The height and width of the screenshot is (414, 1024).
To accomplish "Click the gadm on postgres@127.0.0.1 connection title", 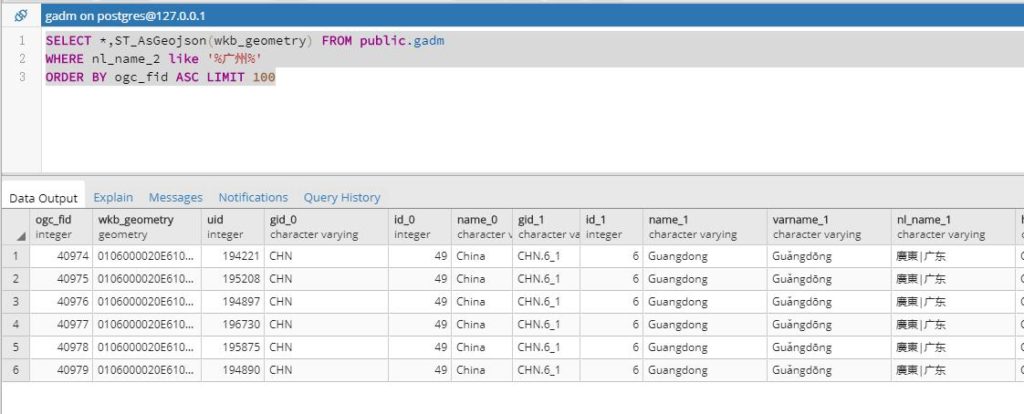I will pos(125,16).
